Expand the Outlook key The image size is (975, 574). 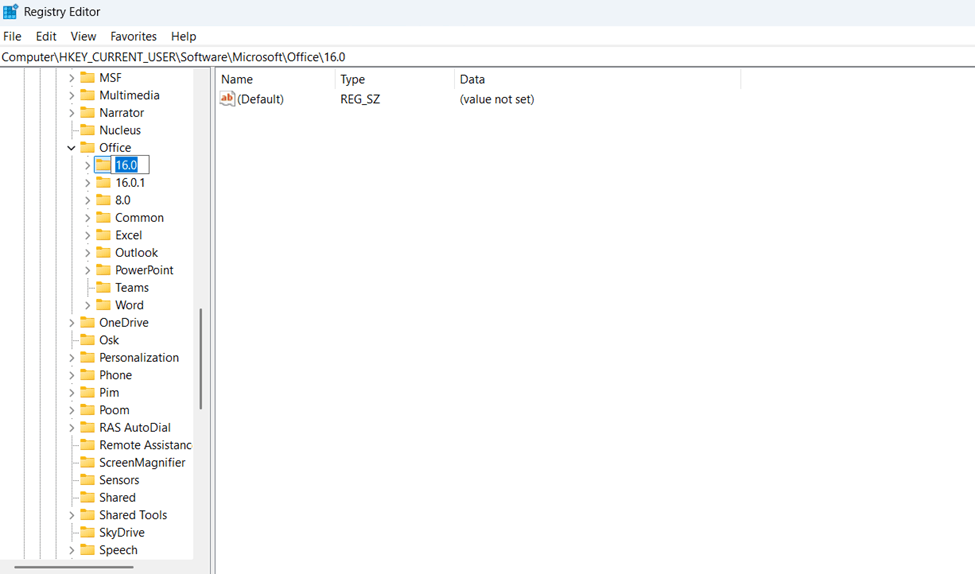[x=87, y=252]
